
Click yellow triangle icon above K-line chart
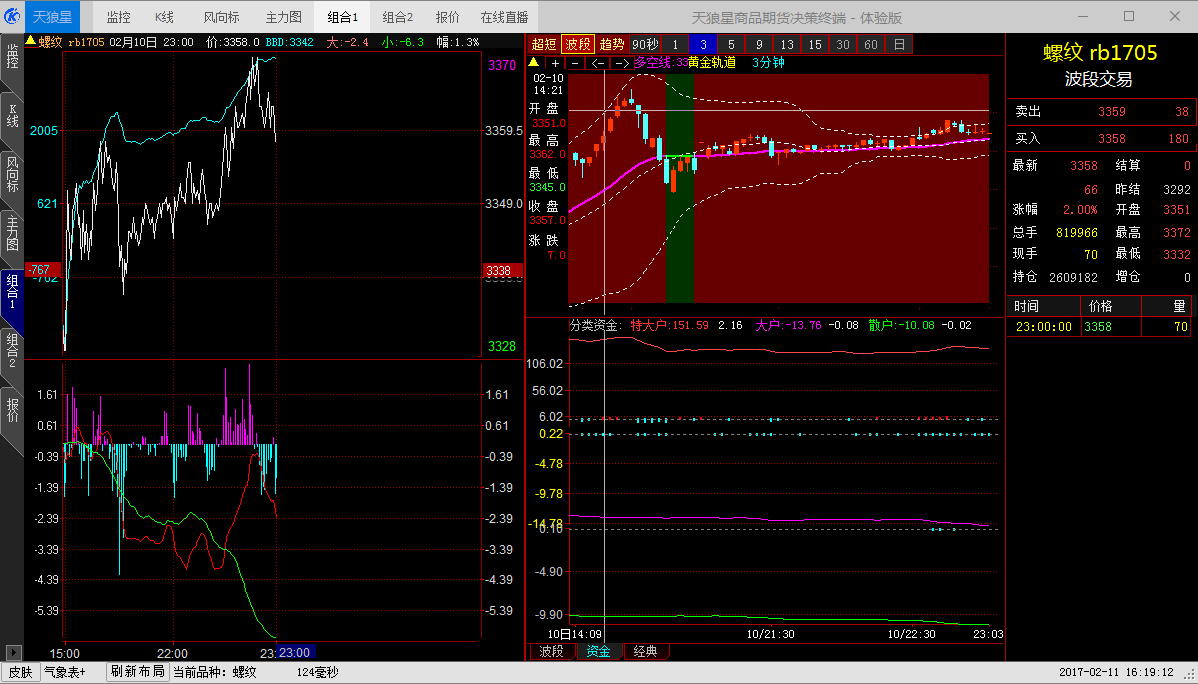click(534, 63)
